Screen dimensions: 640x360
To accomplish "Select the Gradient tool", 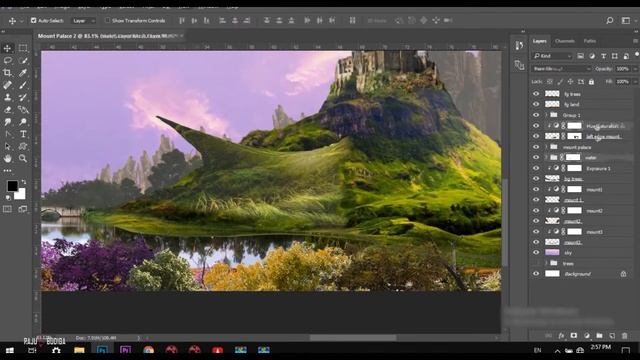I will pos(23,109).
